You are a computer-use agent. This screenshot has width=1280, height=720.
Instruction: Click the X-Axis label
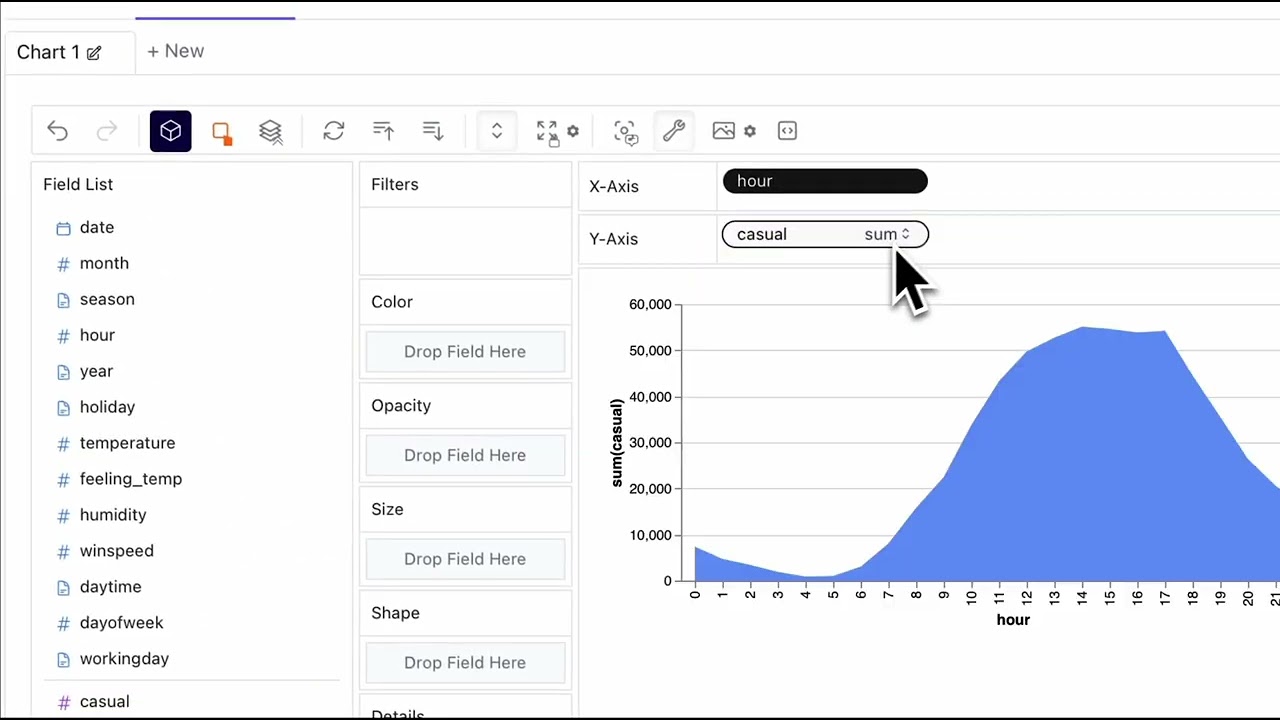[x=614, y=186]
